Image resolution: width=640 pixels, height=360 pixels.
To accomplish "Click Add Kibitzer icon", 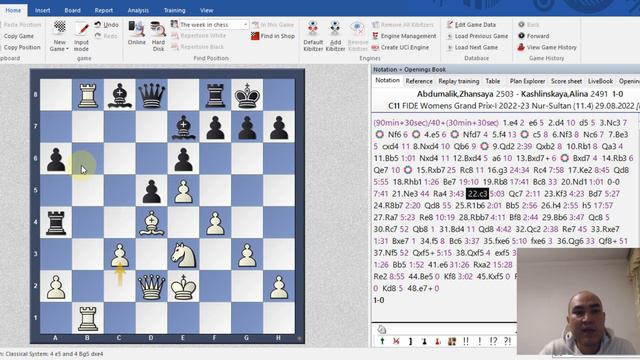I will (x=335, y=29).
